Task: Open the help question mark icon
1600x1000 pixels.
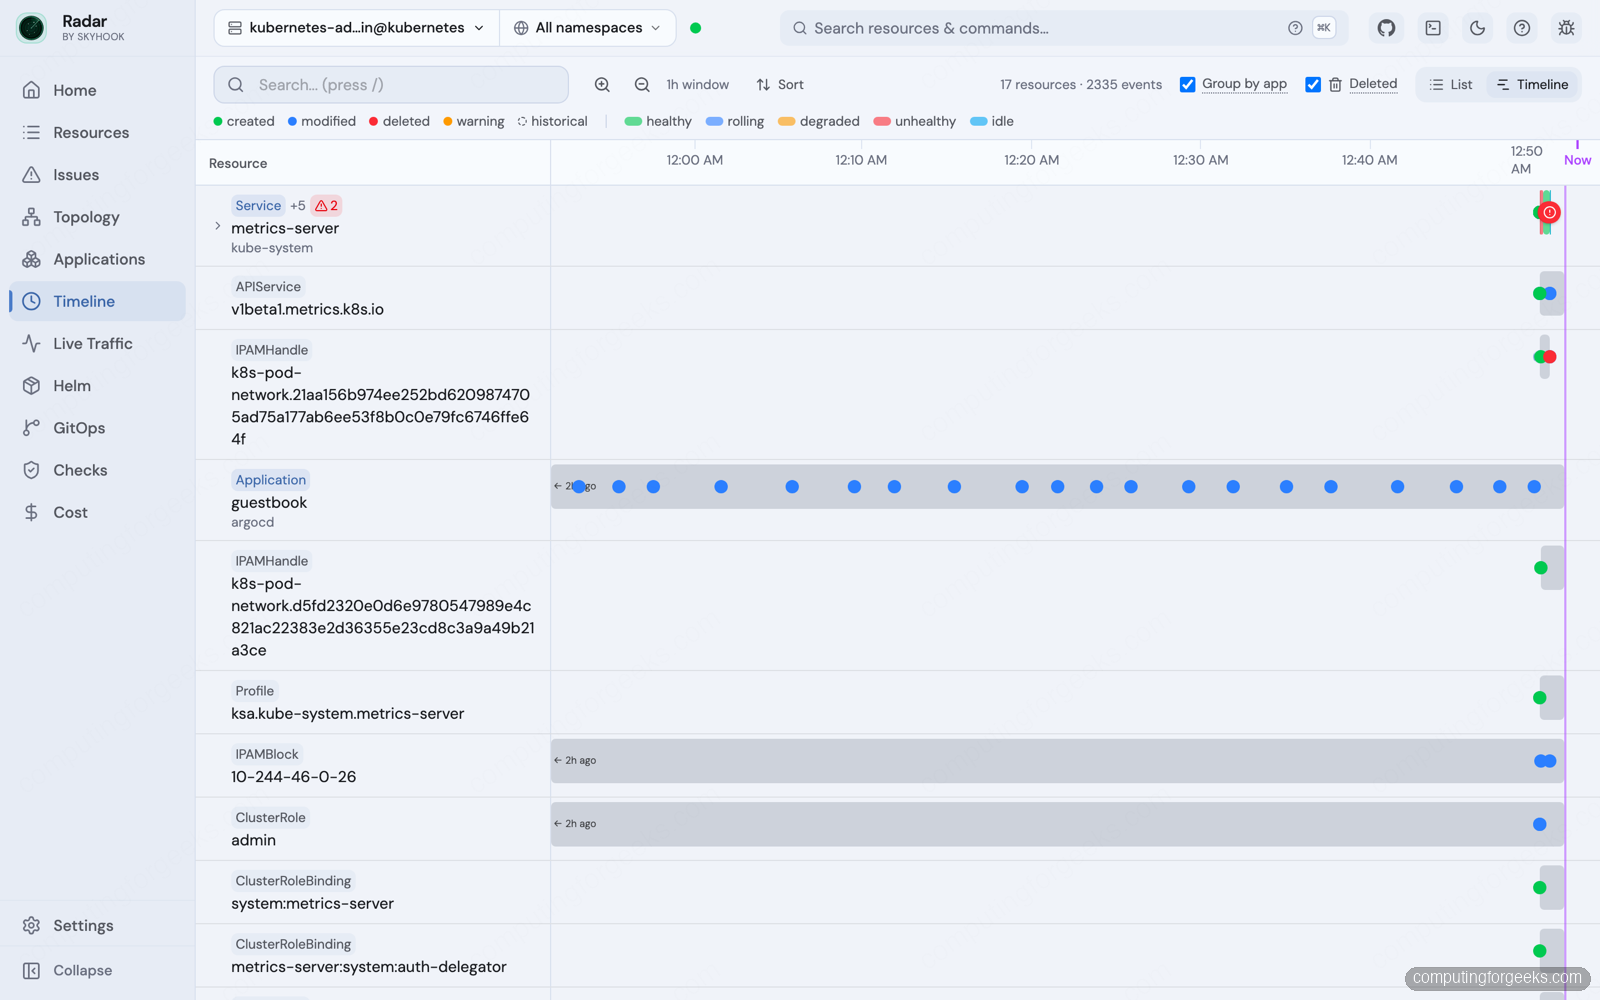Action: click(1521, 28)
